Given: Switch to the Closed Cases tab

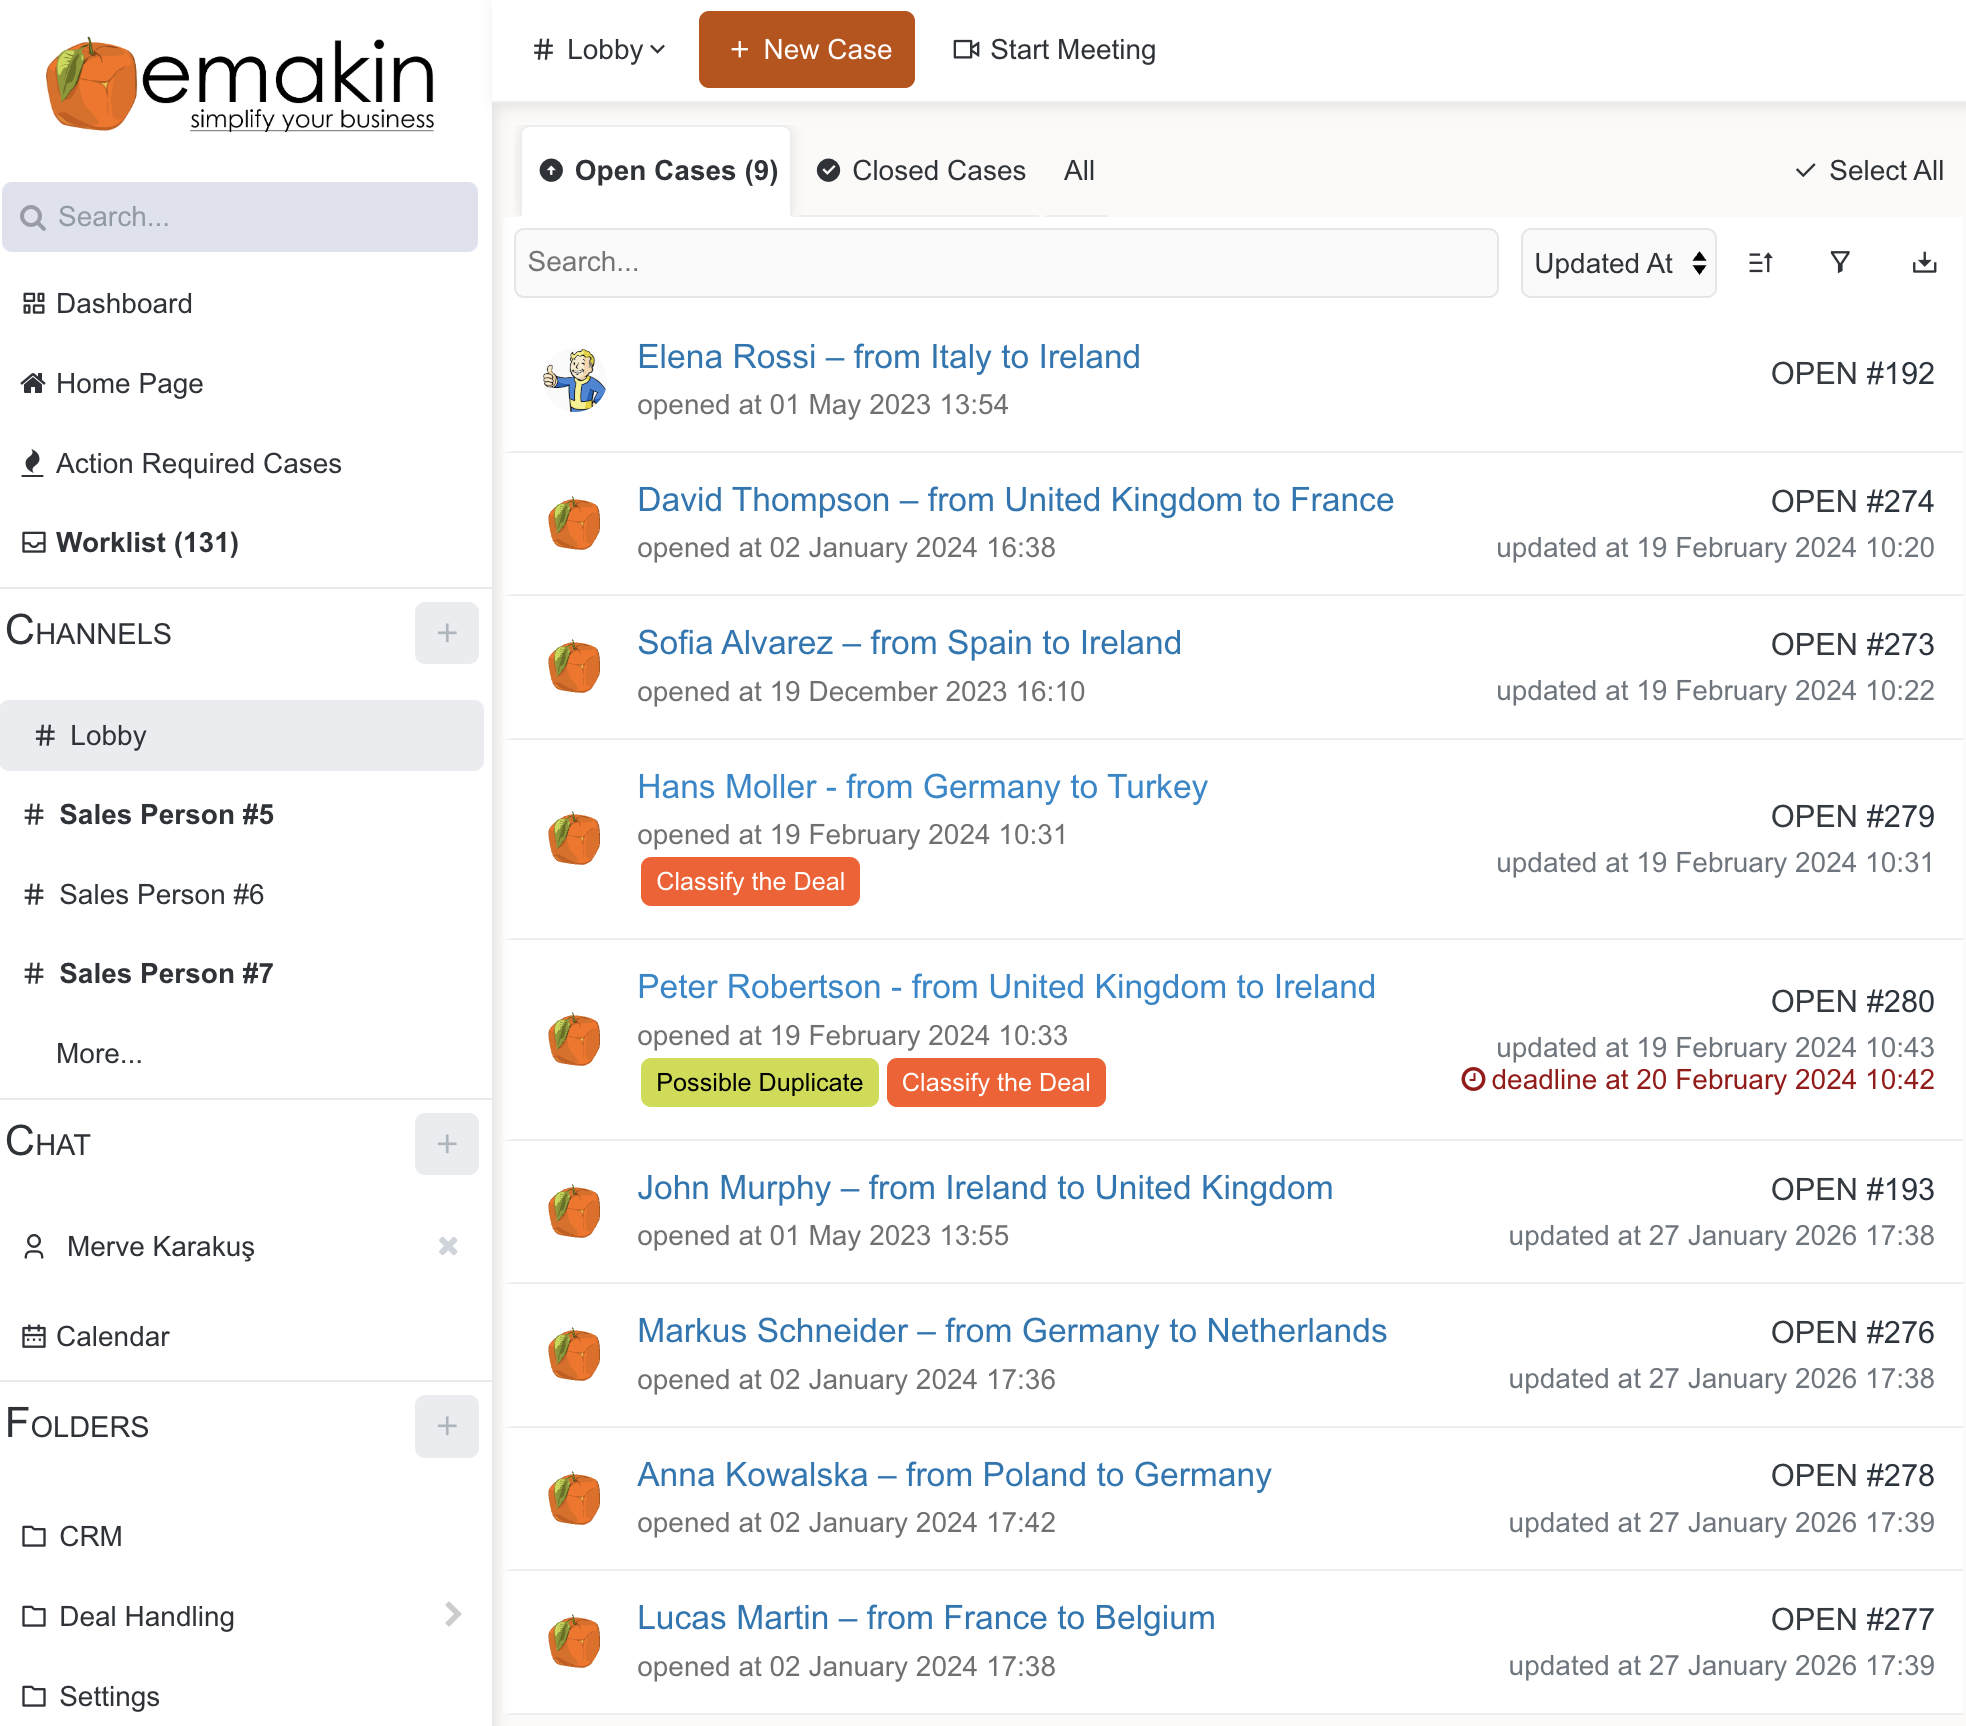Looking at the screenshot, I should tap(921, 171).
